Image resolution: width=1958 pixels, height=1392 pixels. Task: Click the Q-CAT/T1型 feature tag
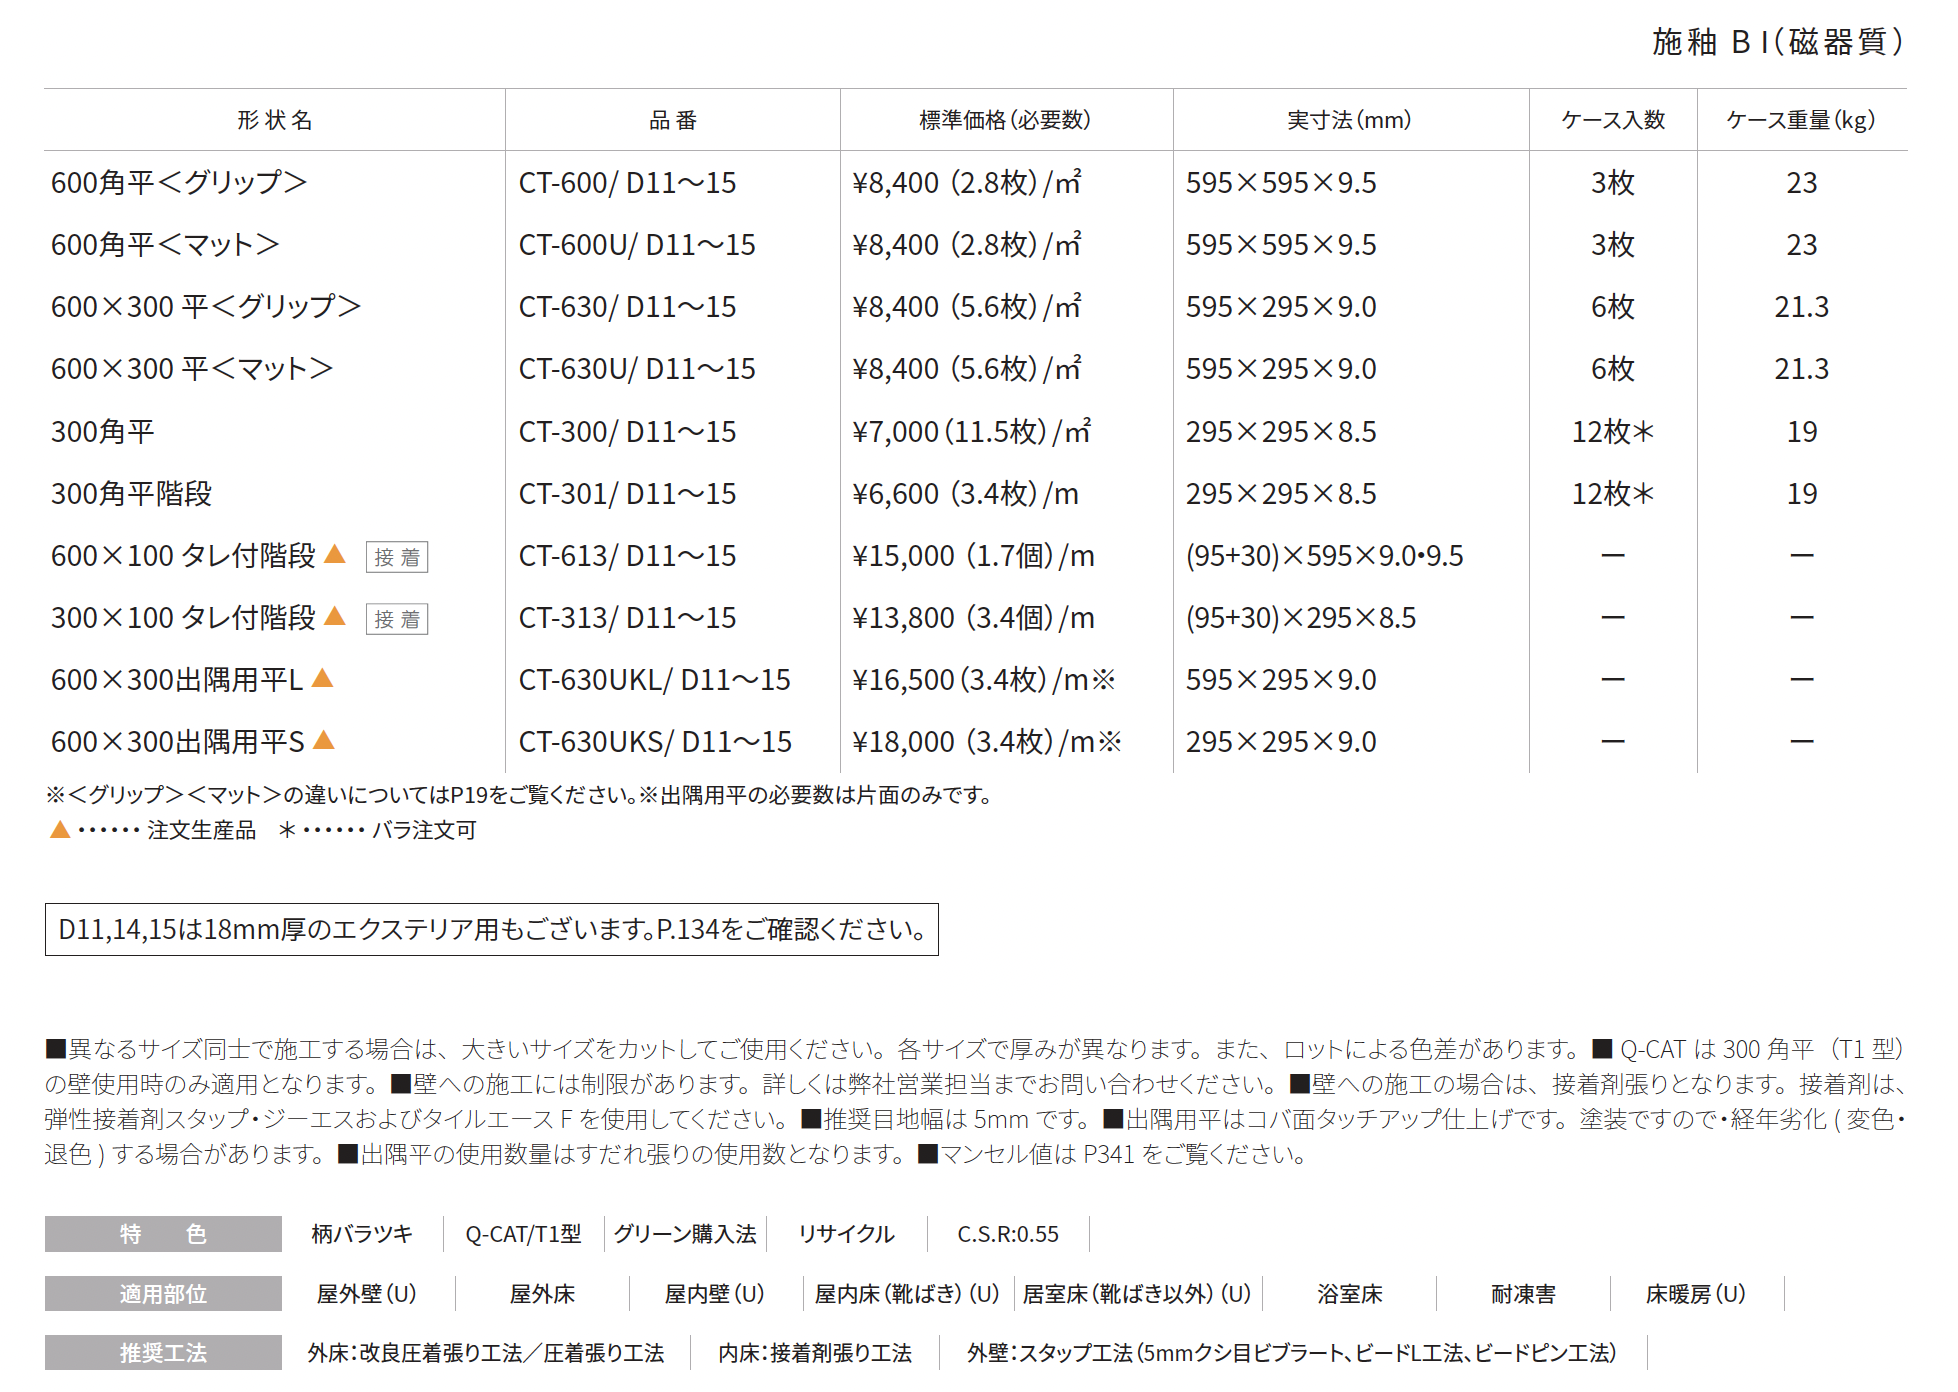(x=523, y=1234)
